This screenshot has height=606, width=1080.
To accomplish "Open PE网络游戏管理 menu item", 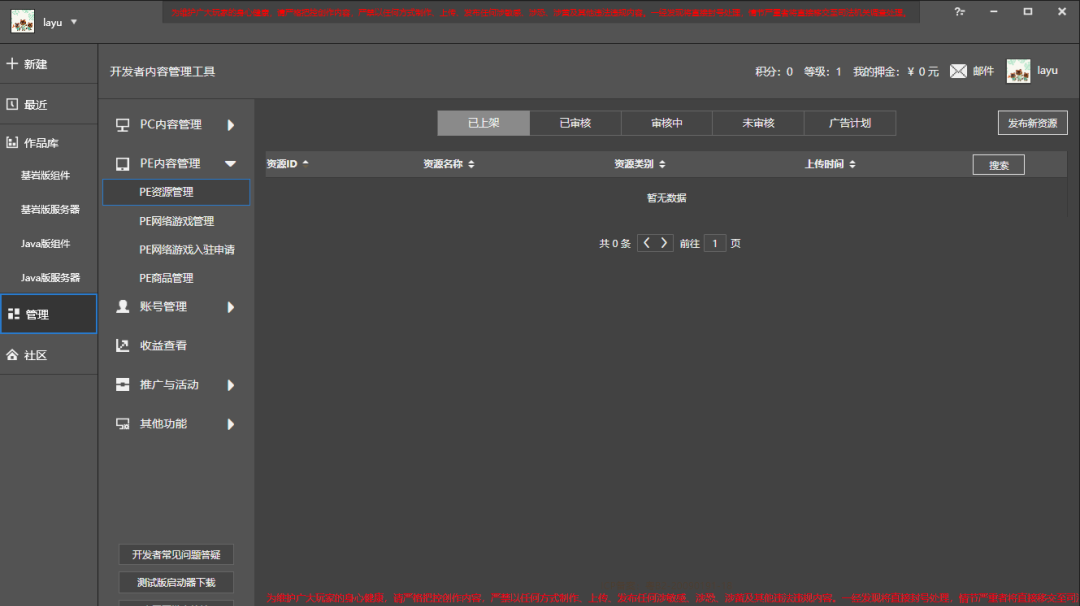I will (x=176, y=221).
